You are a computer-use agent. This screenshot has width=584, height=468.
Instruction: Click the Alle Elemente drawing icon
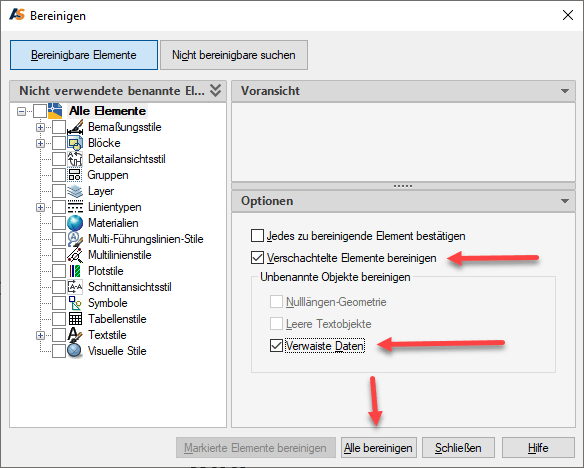[x=55, y=111]
